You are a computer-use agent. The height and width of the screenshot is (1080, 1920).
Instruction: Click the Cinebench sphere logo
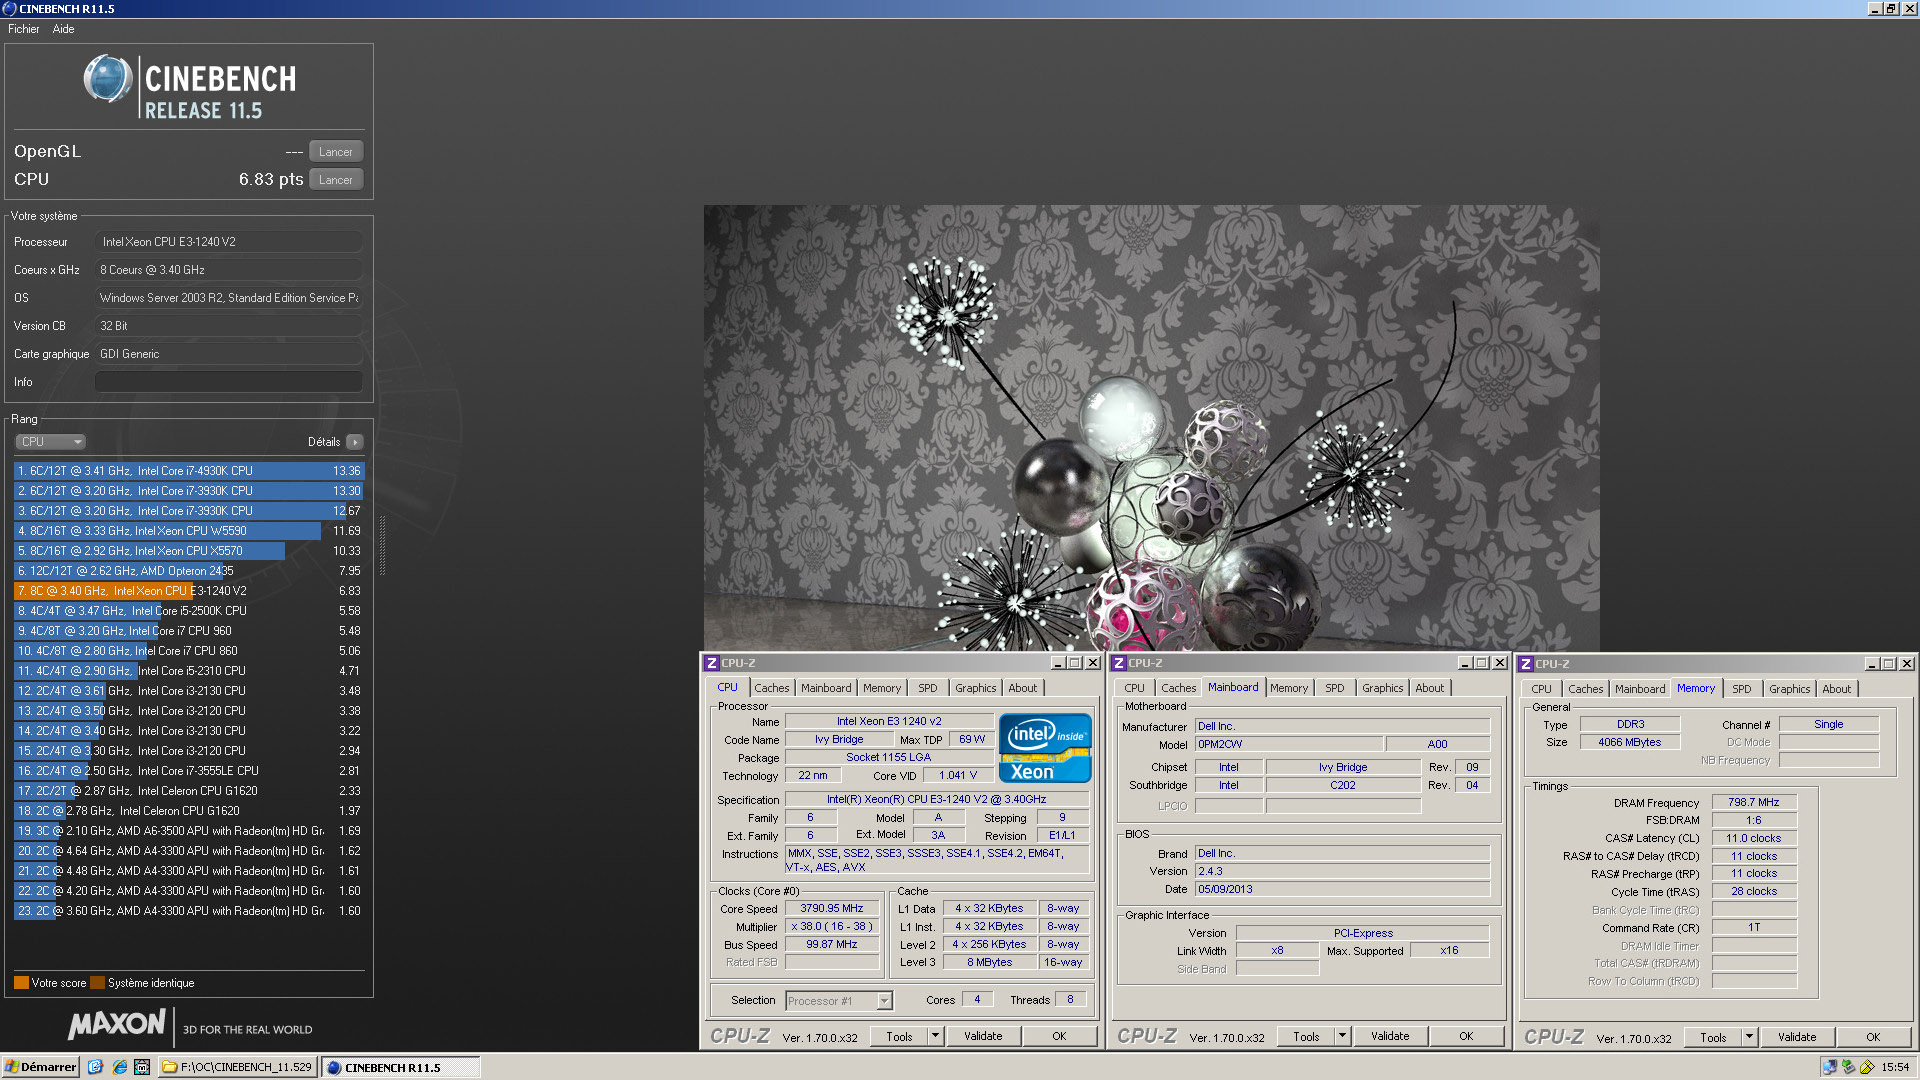click(108, 80)
